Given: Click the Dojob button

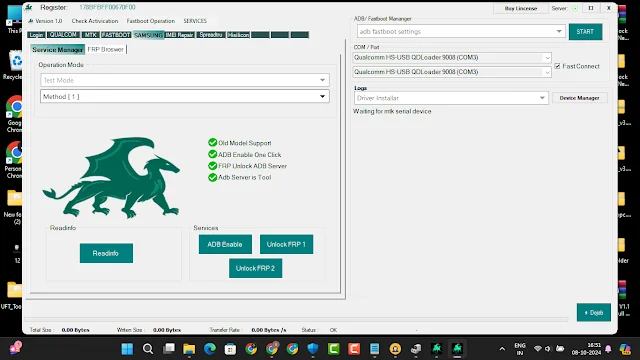Looking at the screenshot, I should 594,312.
